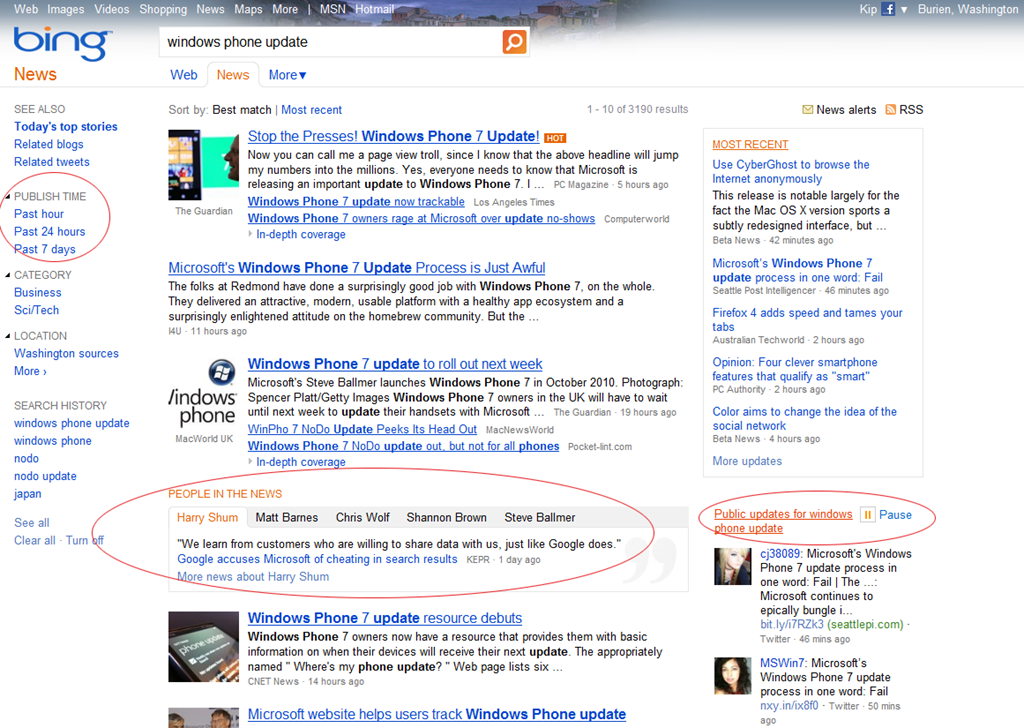Click the orange search magnifier button
Image resolution: width=1024 pixels, height=728 pixels.
[515, 42]
